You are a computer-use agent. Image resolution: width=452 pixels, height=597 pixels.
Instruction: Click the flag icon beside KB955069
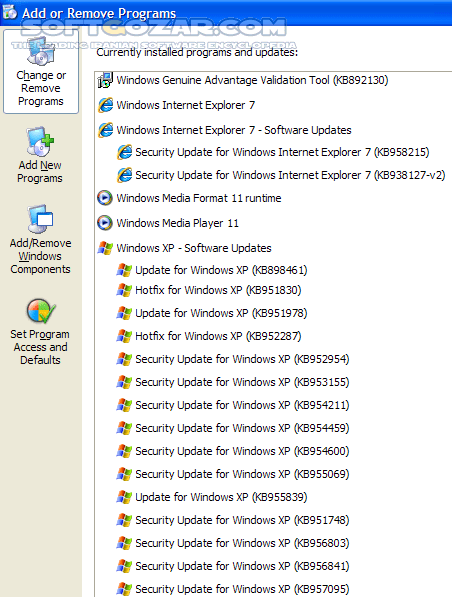click(124, 474)
